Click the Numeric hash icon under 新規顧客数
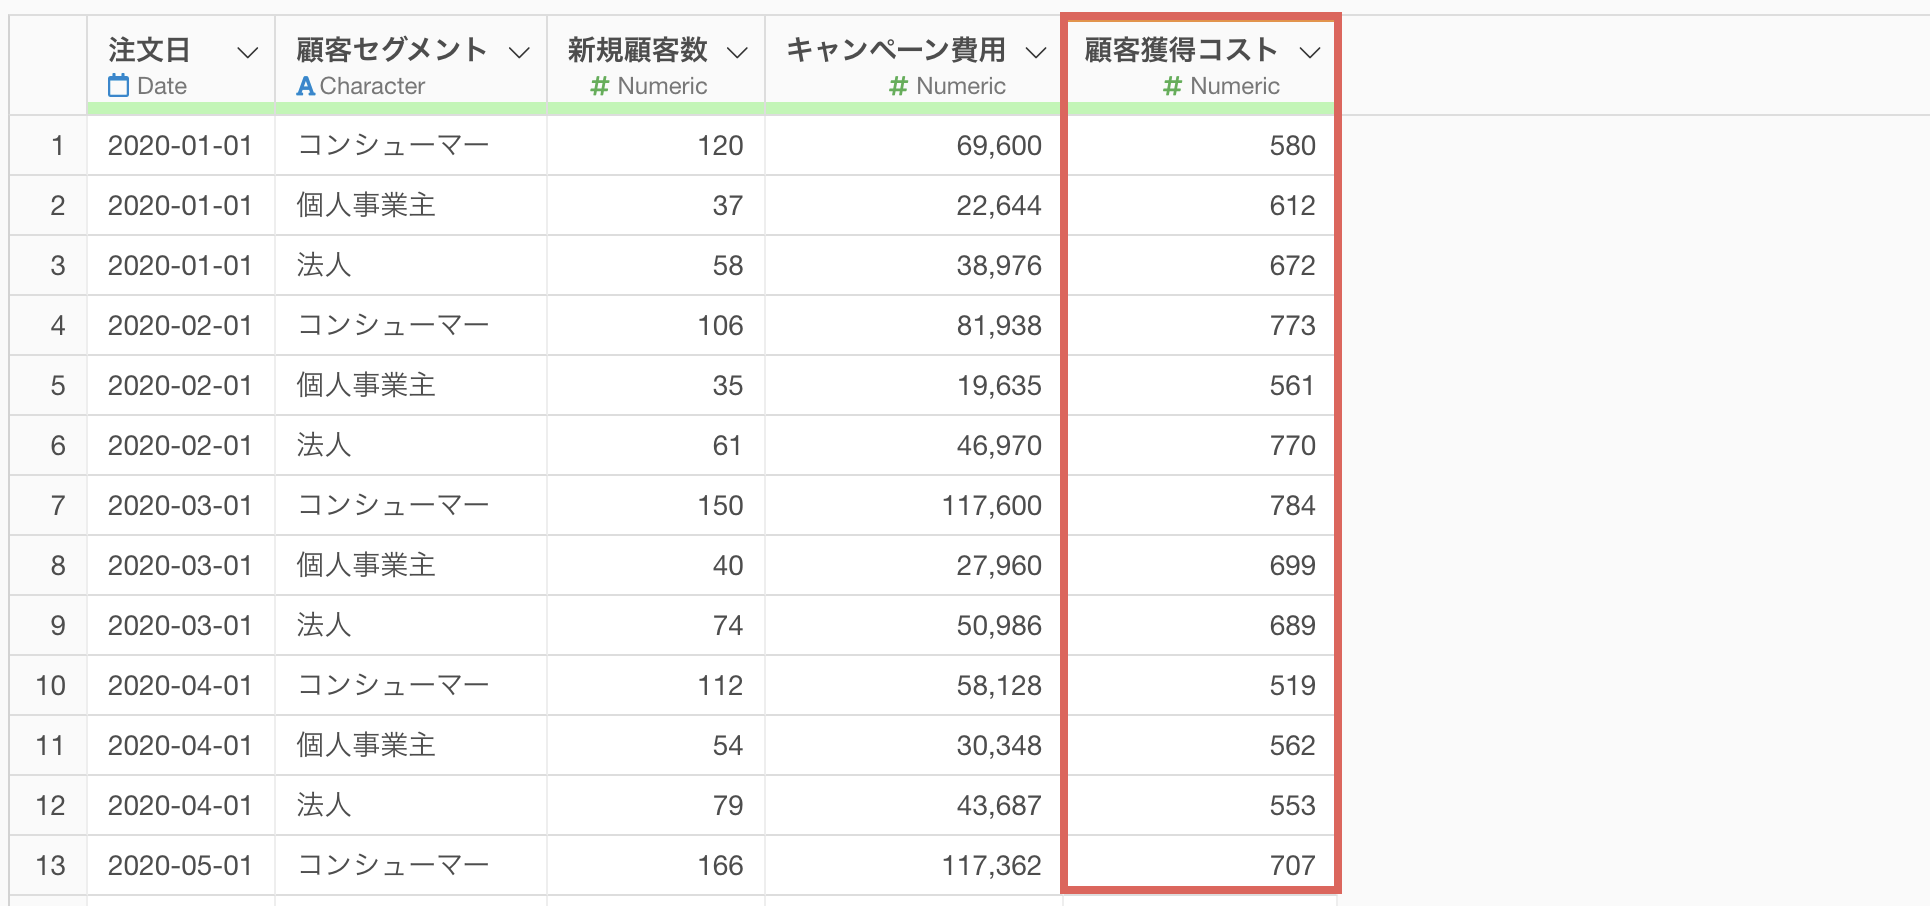This screenshot has width=1930, height=906. point(600,87)
